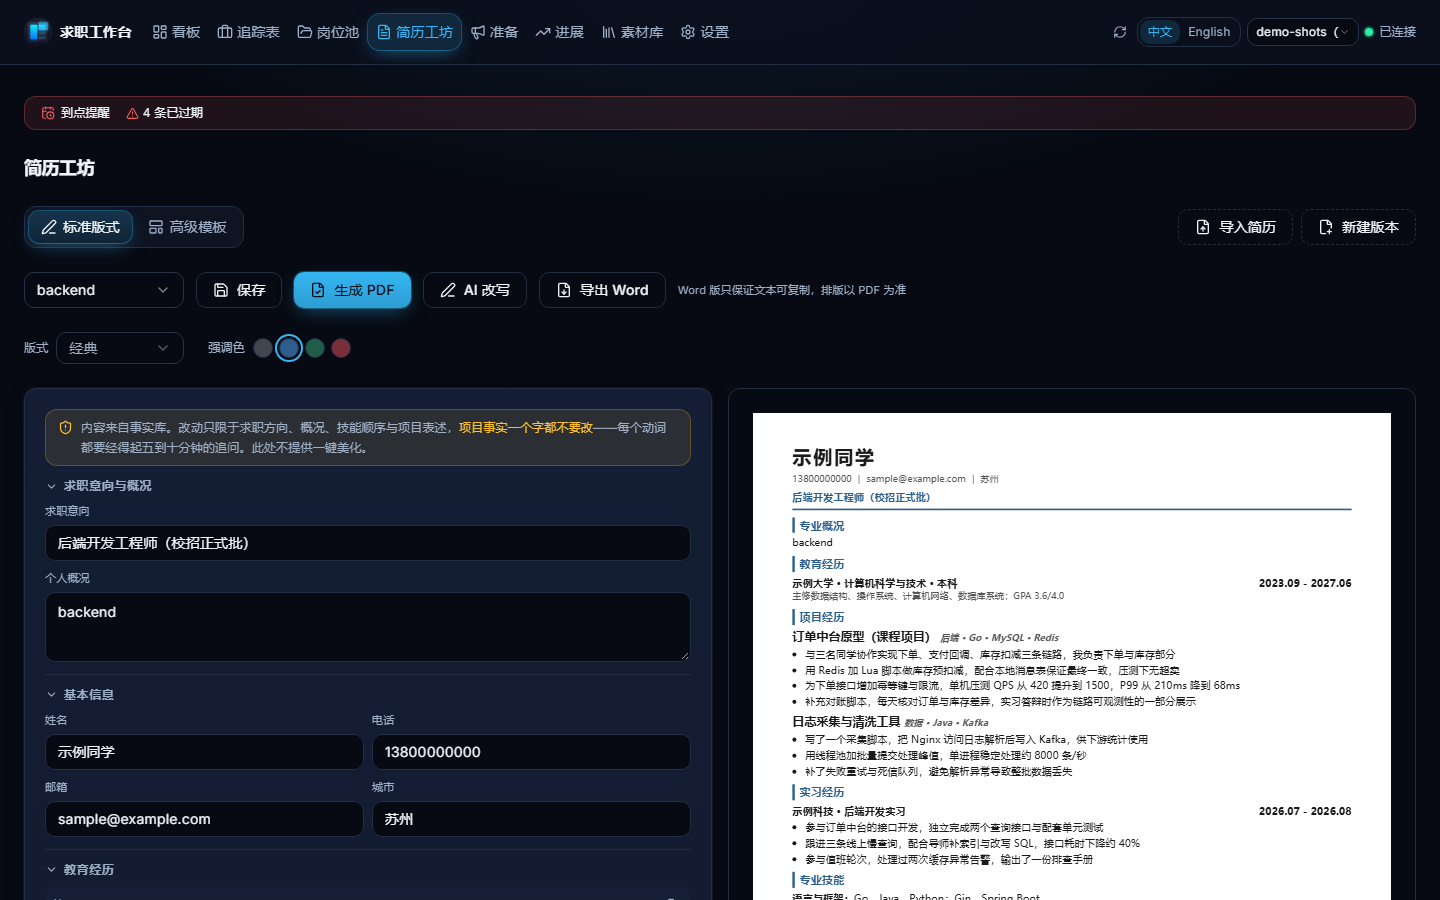Collapse the 求职意向与概况 section

click(99, 486)
